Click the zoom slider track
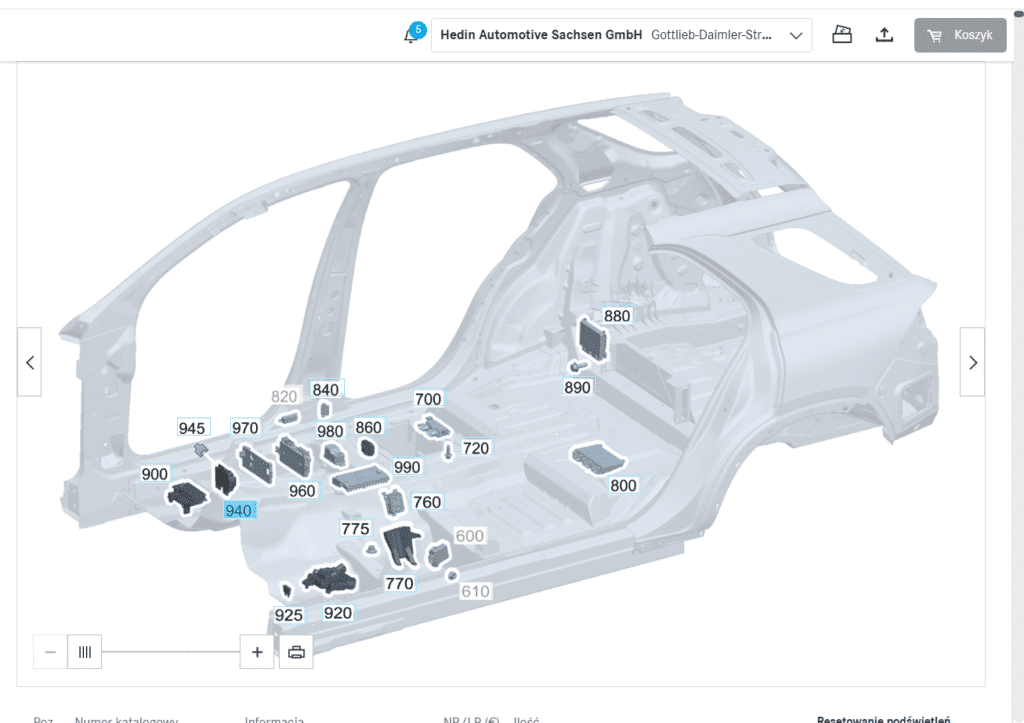Screen dimensions: 1024x723 170,652
